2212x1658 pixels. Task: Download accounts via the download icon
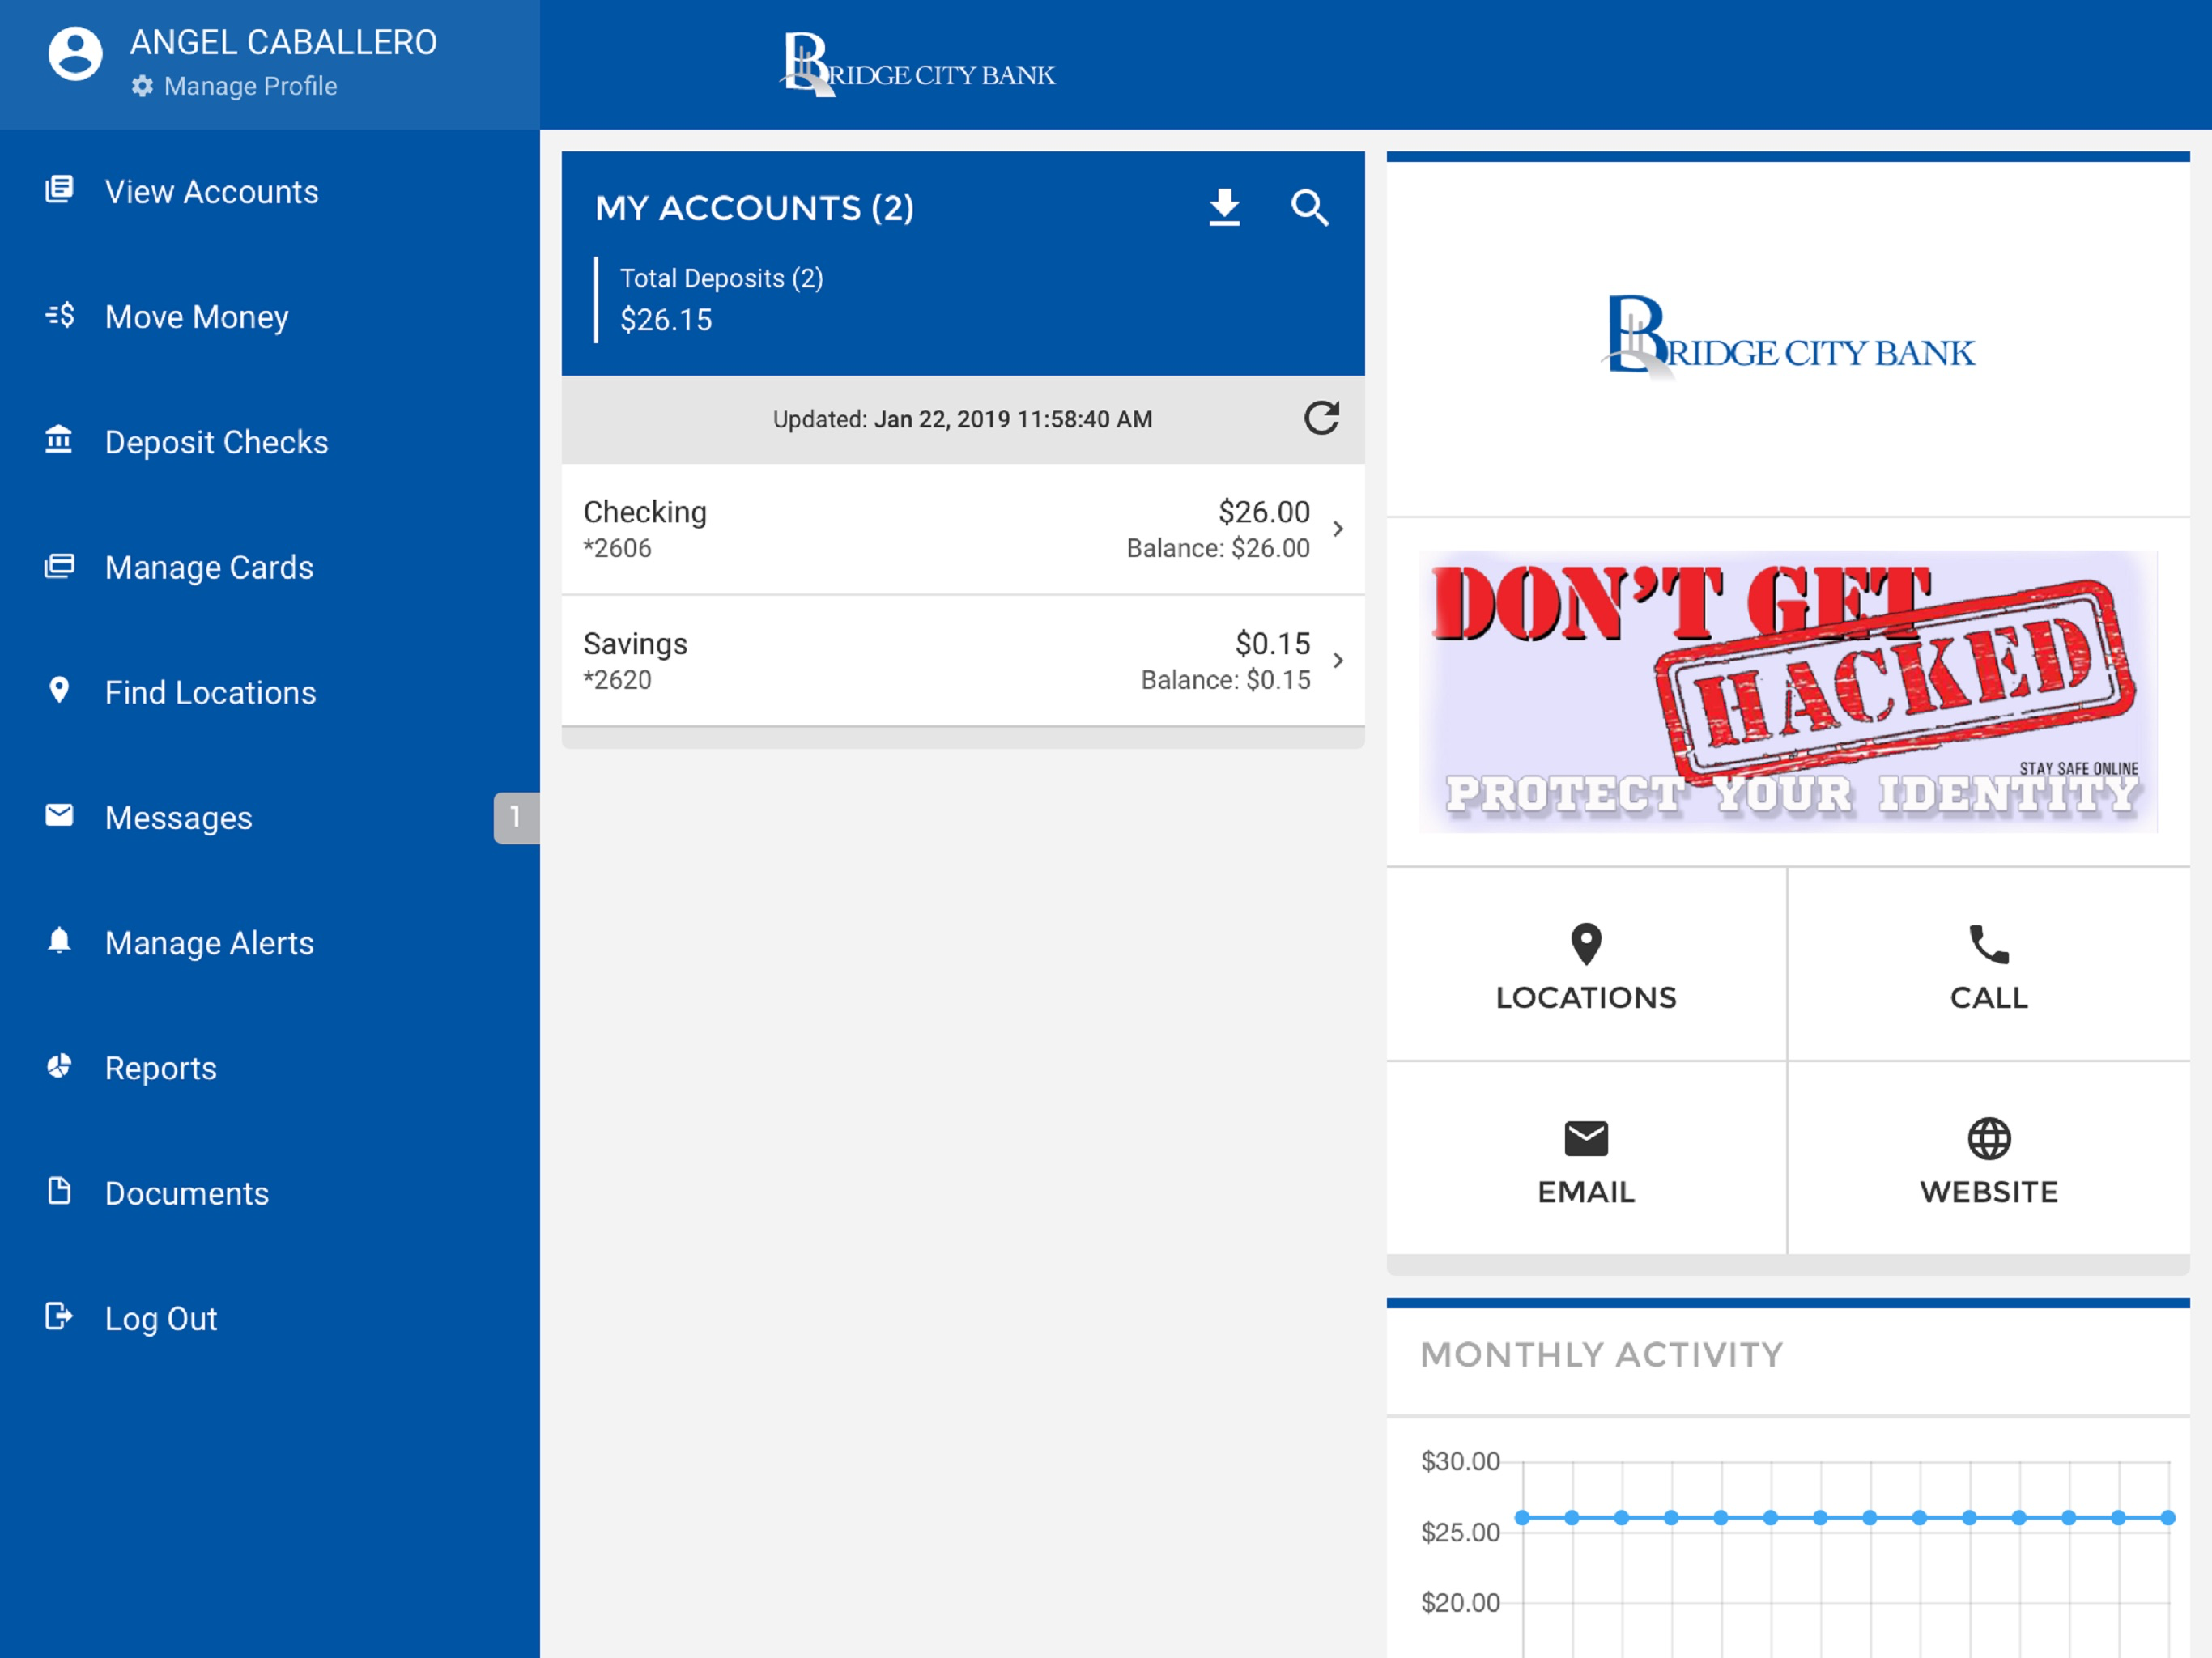[1224, 207]
